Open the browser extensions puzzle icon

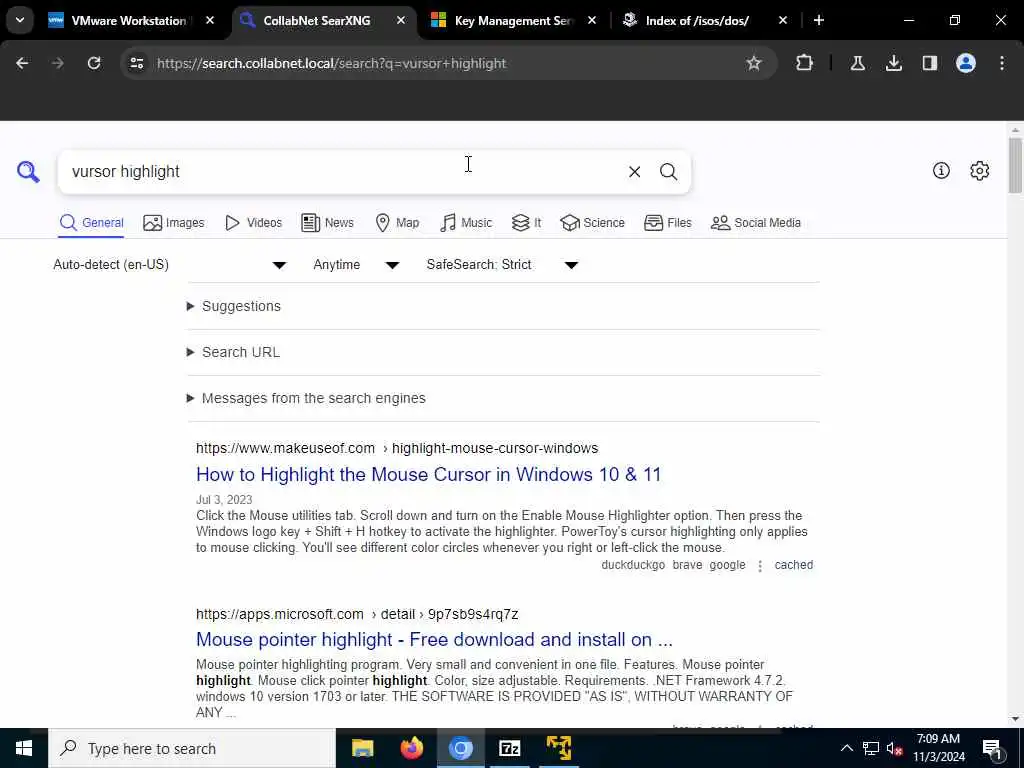805,63
